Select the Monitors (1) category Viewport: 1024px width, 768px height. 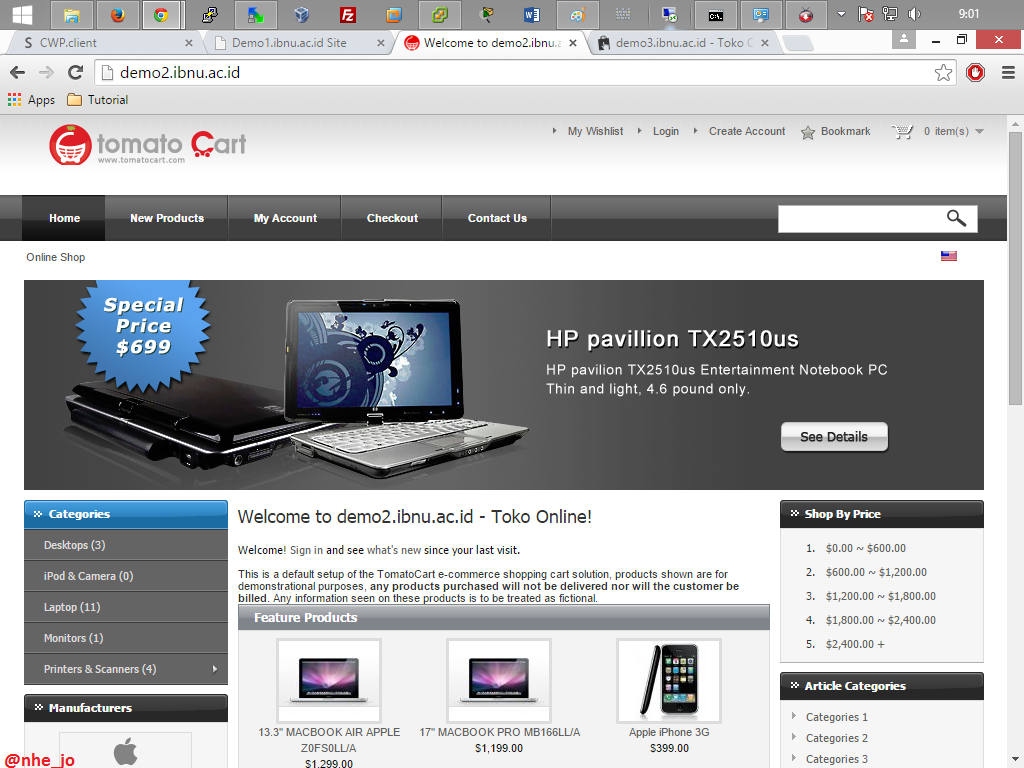click(126, 638)
